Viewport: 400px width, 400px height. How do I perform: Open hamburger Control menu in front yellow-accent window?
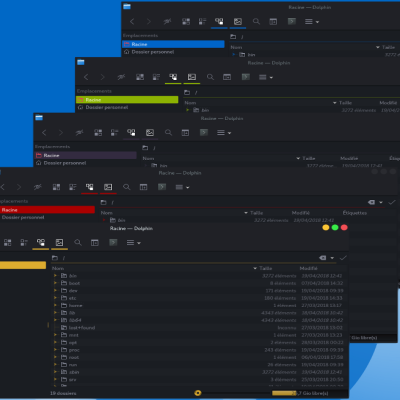[134, 243]
